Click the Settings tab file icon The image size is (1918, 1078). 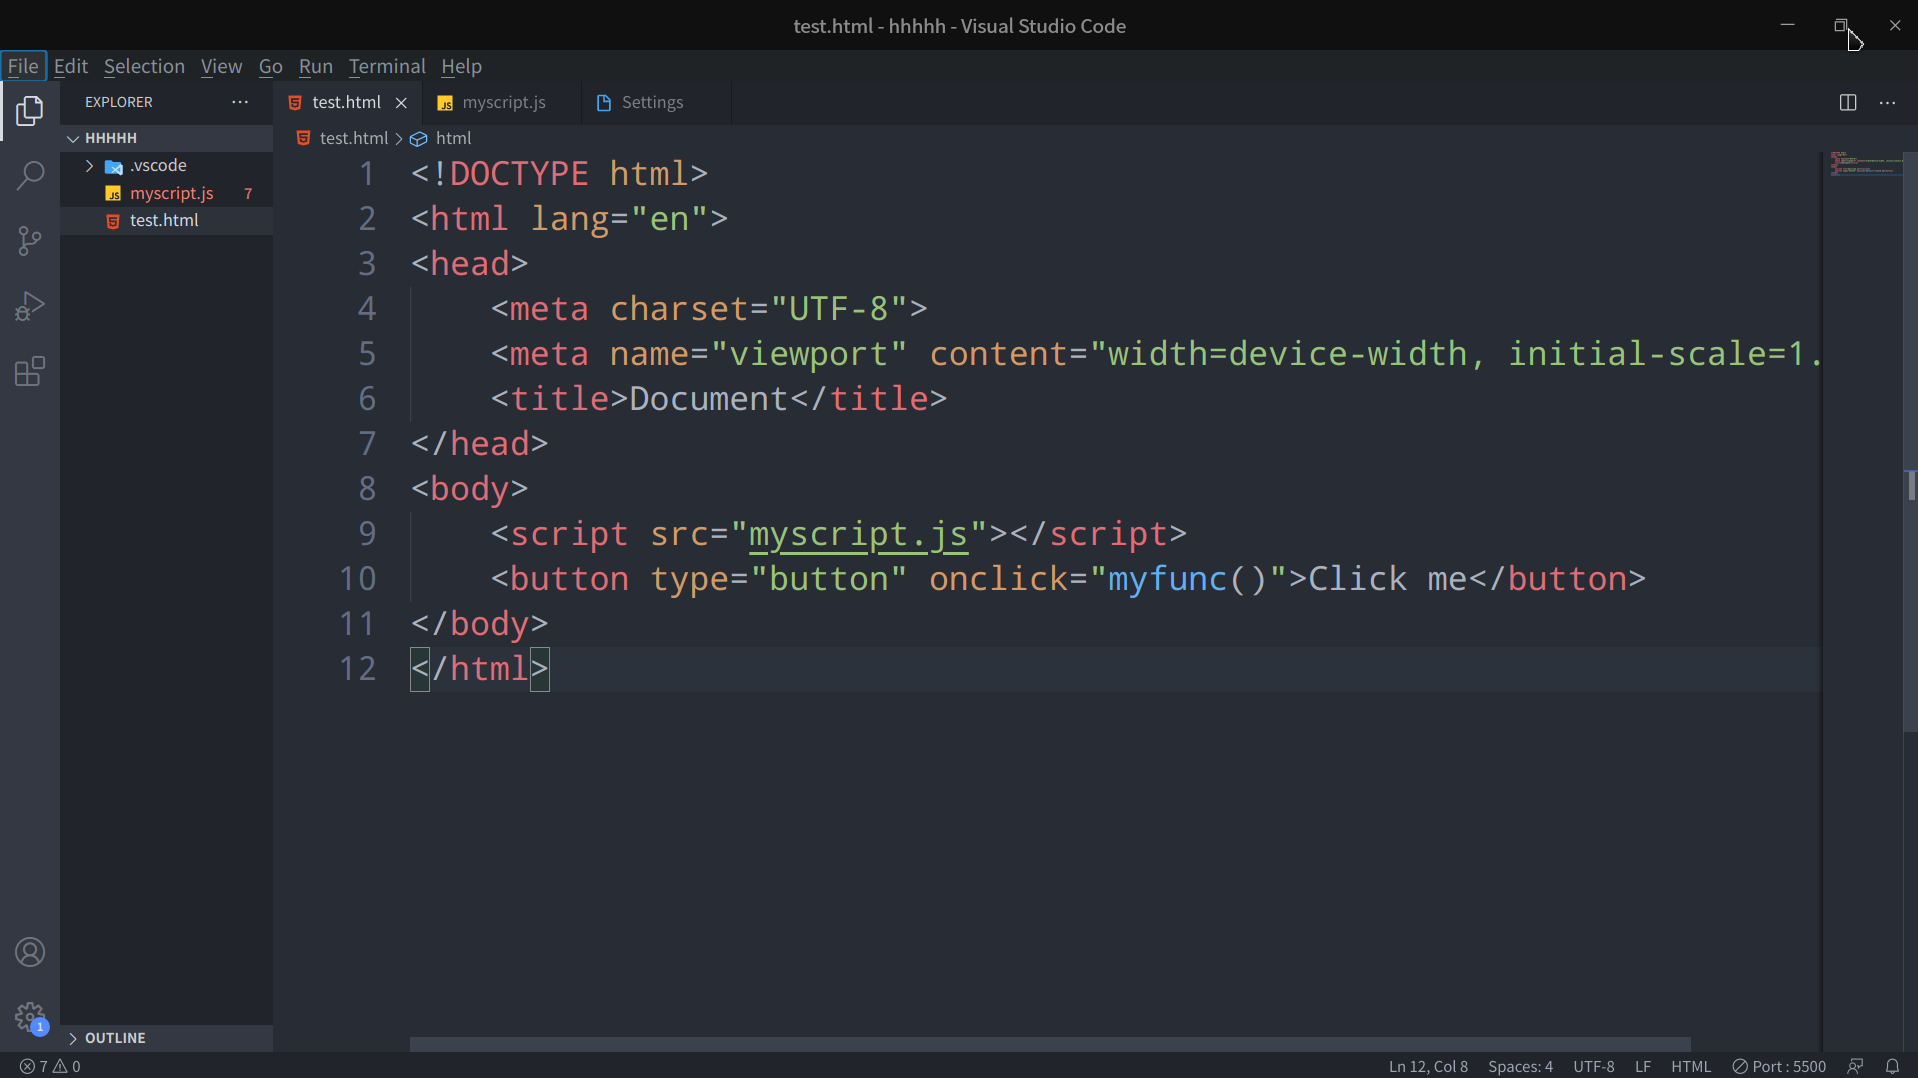(603, 102)
